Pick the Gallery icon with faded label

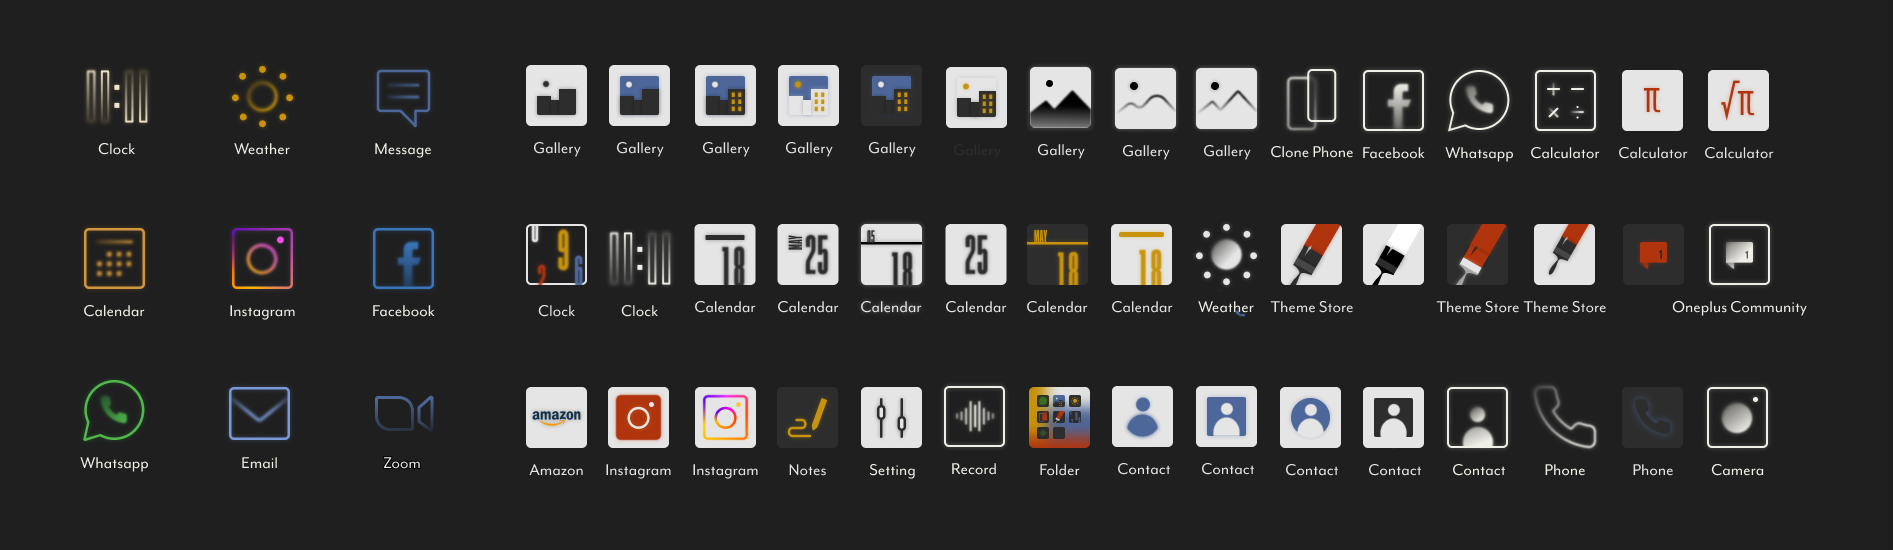977,98
